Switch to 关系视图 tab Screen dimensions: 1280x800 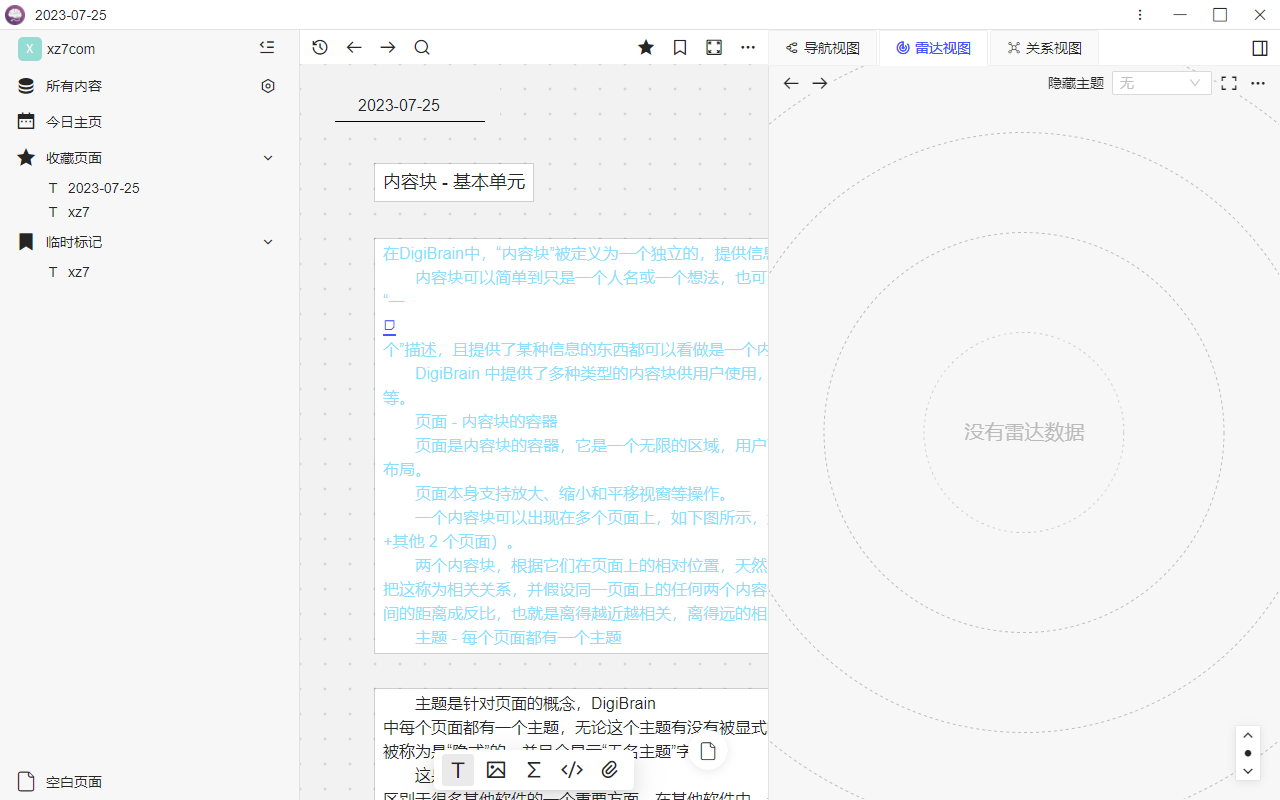point(1045,48)
